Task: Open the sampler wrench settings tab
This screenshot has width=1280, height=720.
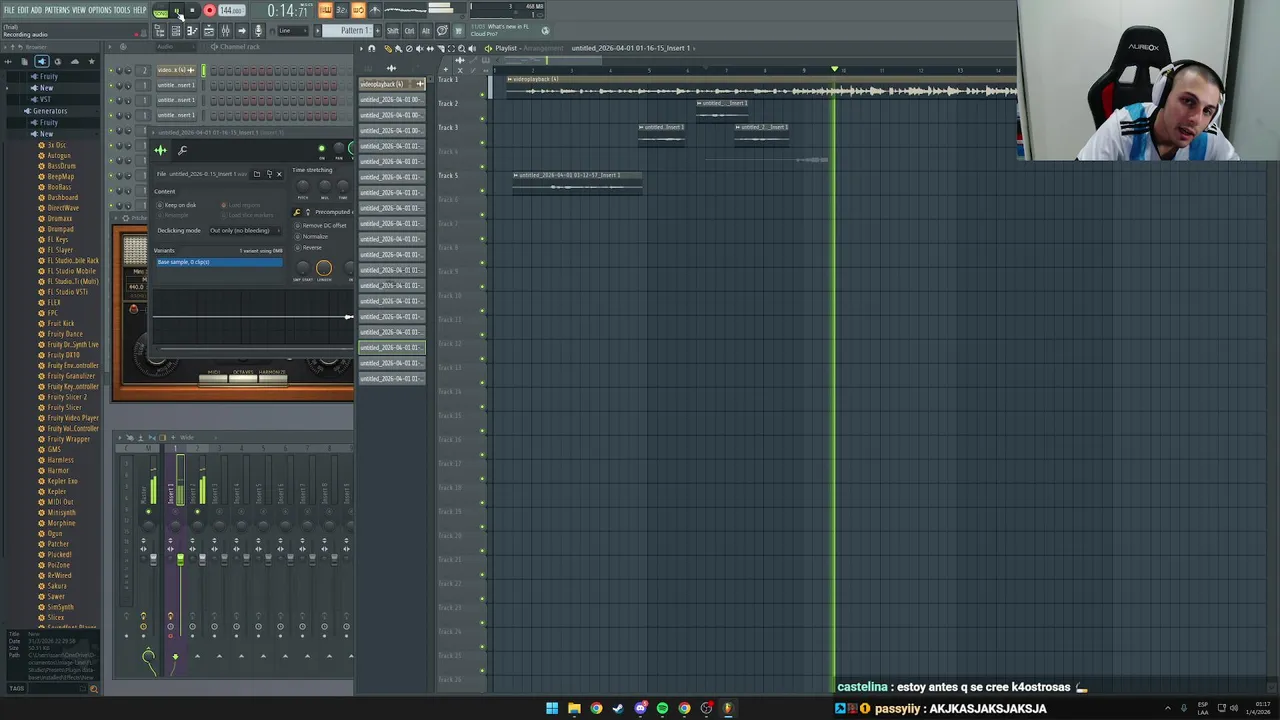Action: tap(182, 150)
